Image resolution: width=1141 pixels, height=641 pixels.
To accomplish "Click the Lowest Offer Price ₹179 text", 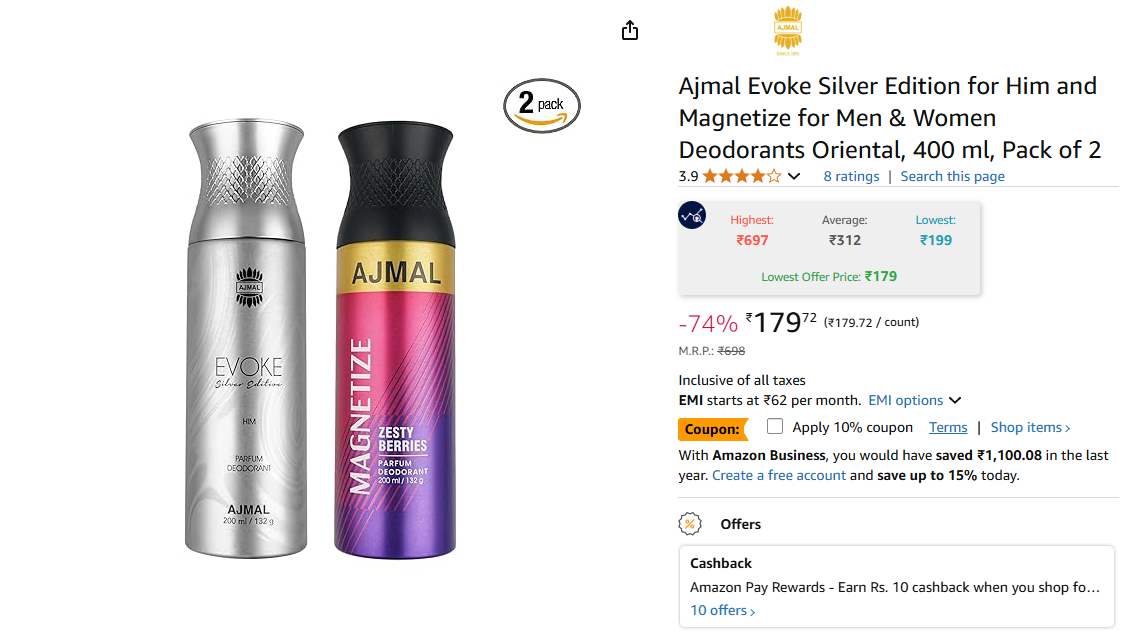I will click(829, 276).
